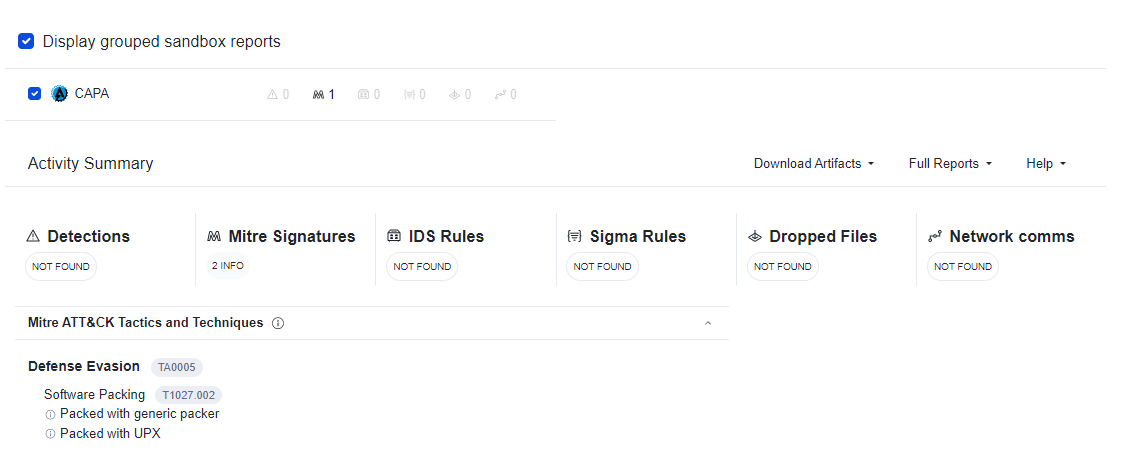The image size is (1123, 457).
Task: Collapse the Mitre ATT&CK Tactics section
Action: (x=708, y=323)
